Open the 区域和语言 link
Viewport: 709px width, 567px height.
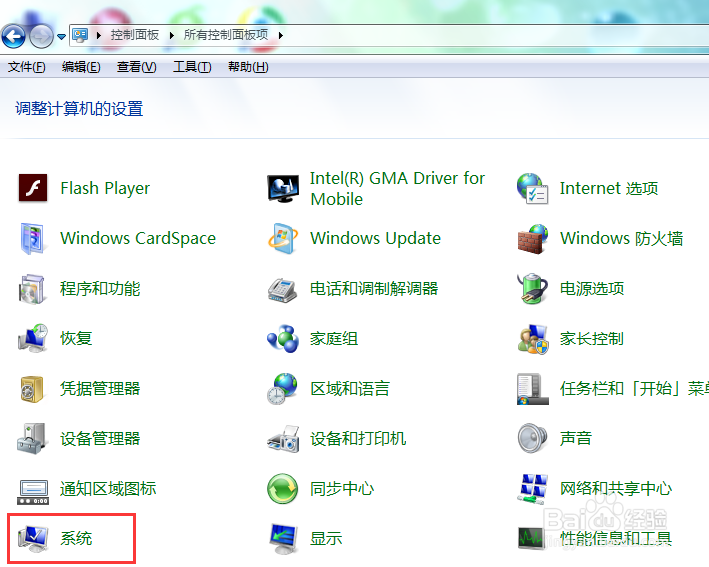click(350, 389)
